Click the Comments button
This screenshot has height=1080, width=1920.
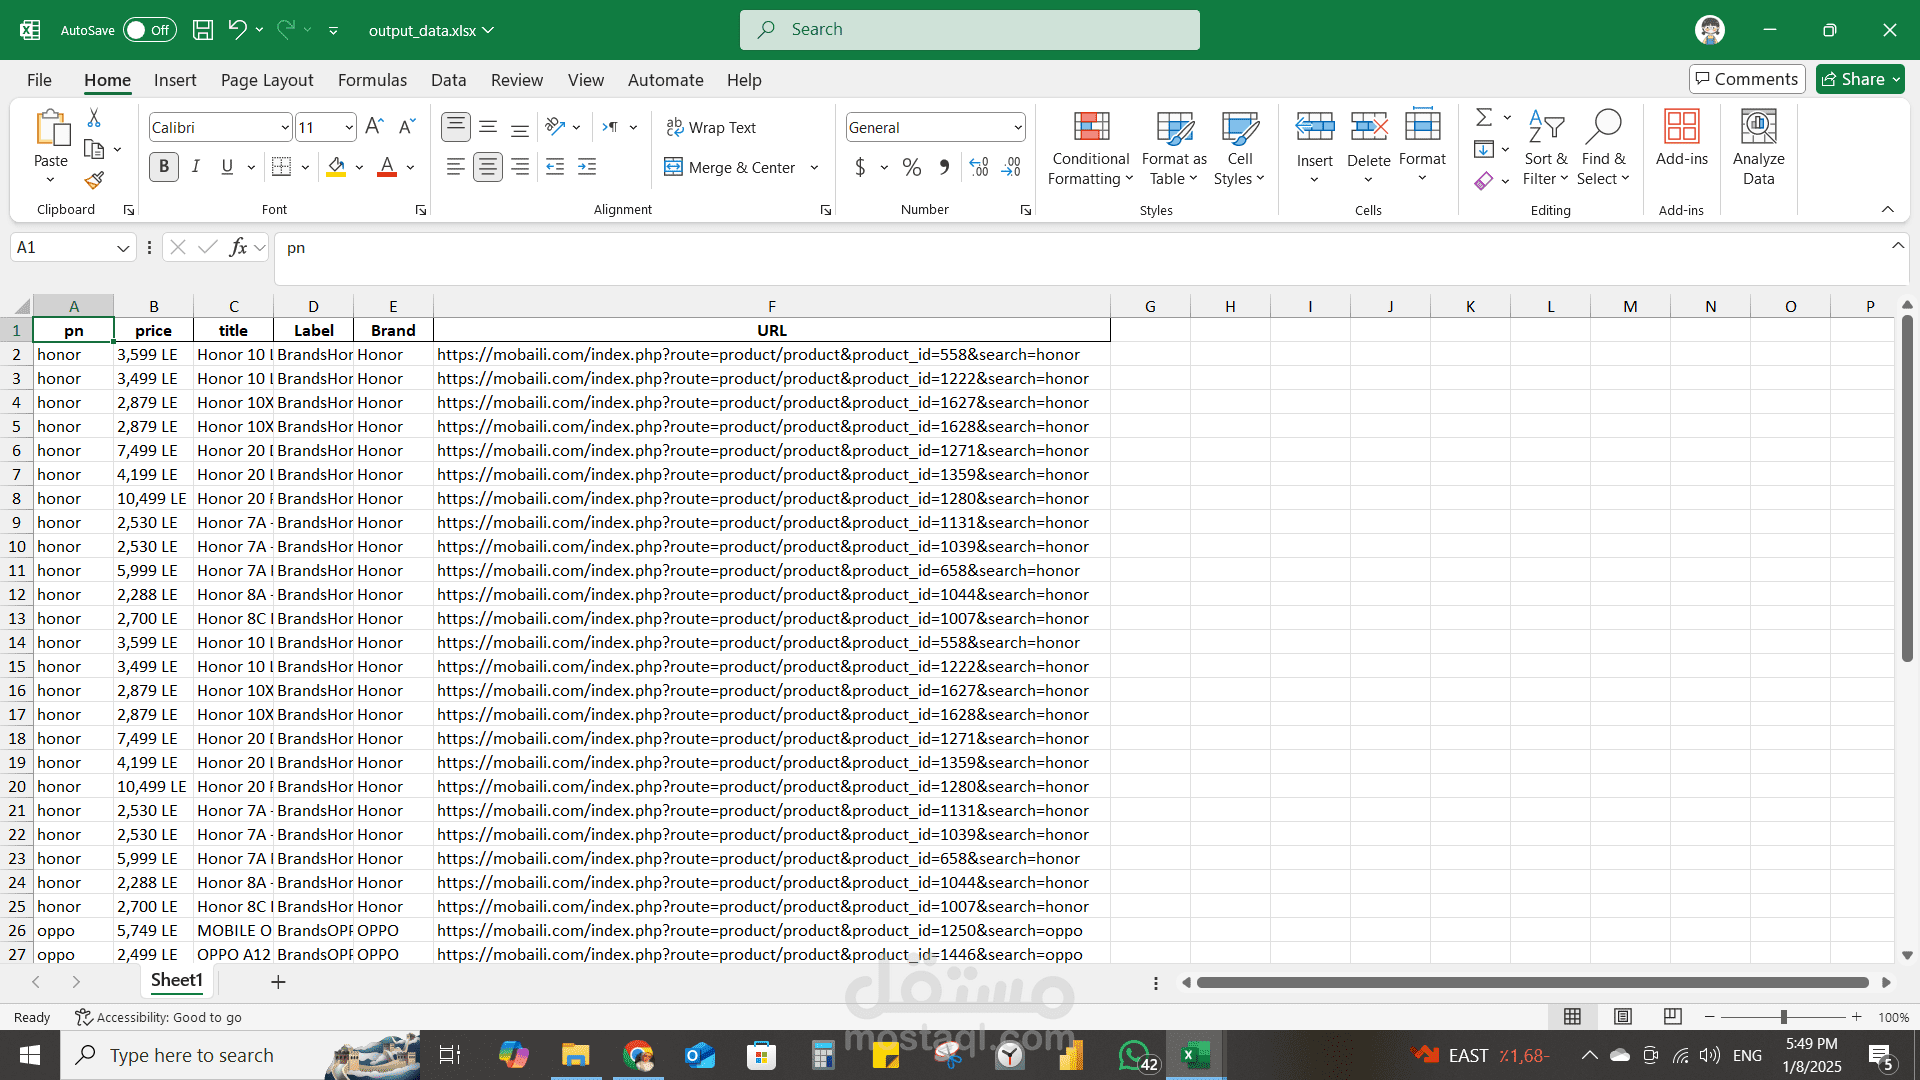pos(1746,79)
